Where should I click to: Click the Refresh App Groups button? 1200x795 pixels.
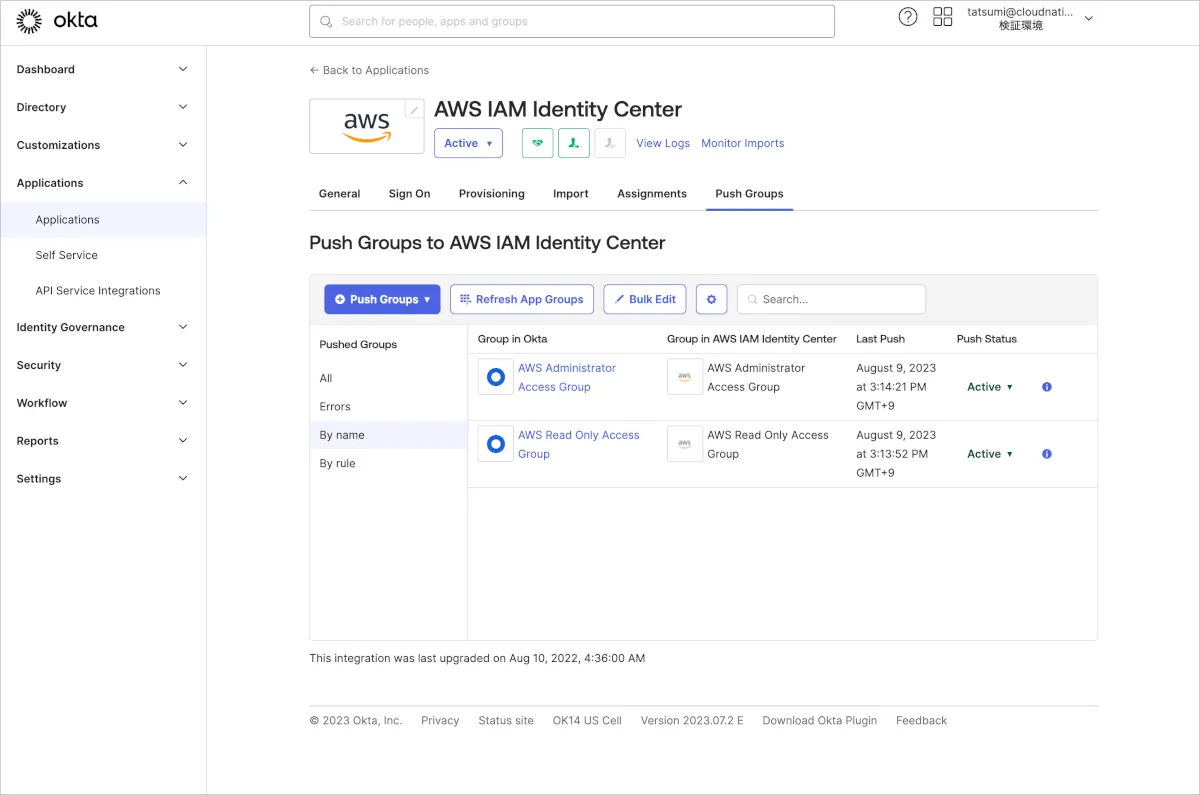point(522,299)
